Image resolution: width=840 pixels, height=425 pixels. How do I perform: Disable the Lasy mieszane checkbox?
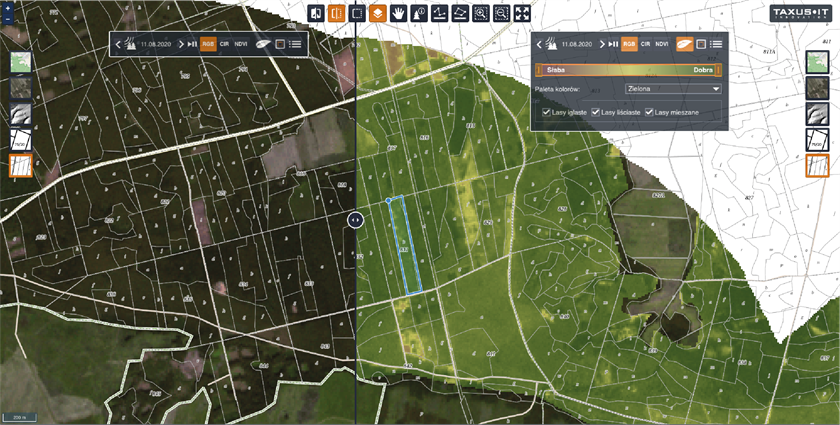650,112
